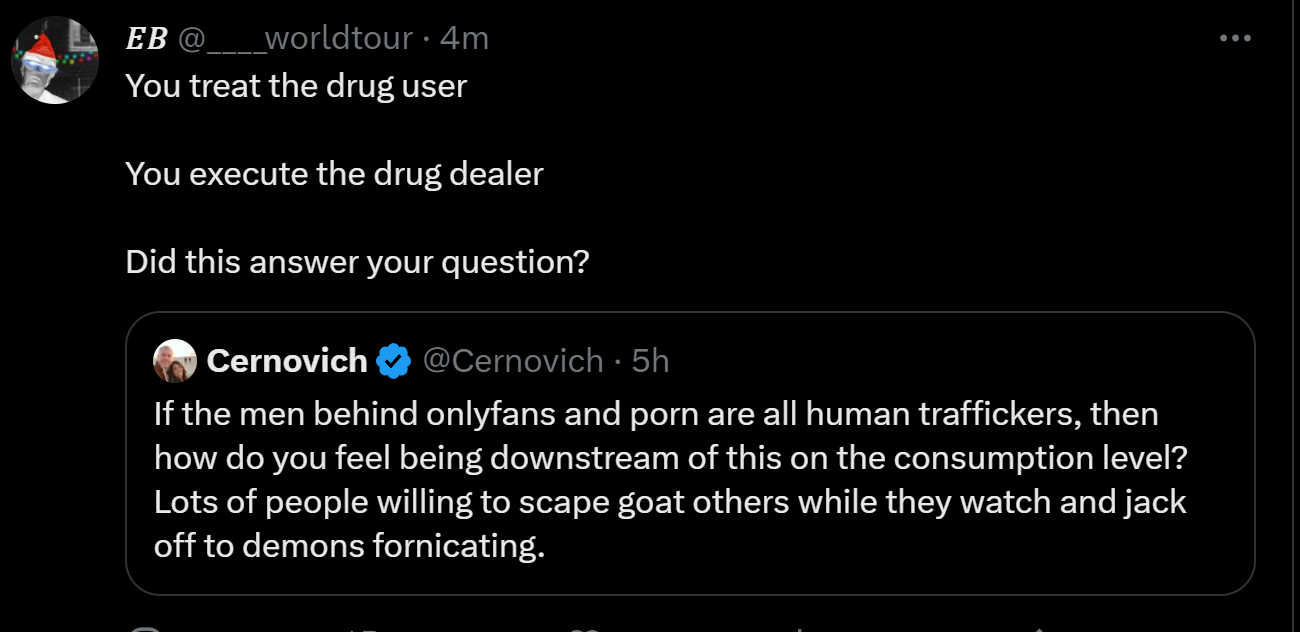1300x632 pixels.
Task: Open the post via the 4m timestamp
Action: pyautogui.click(x=464, y=39)
